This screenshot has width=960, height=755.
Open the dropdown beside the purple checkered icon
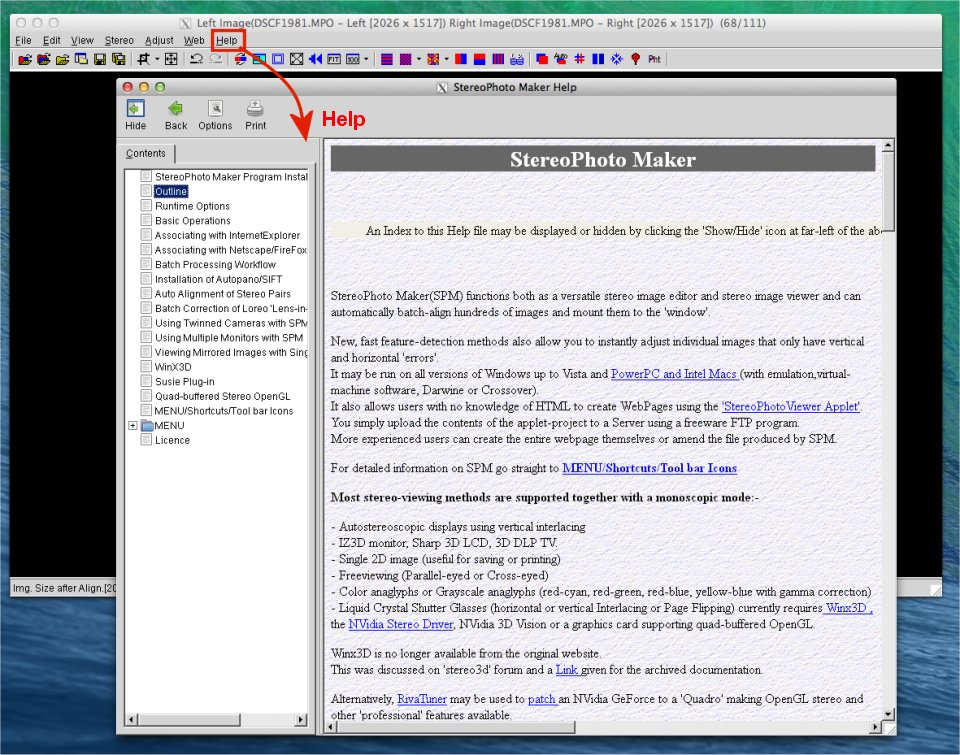419,59
